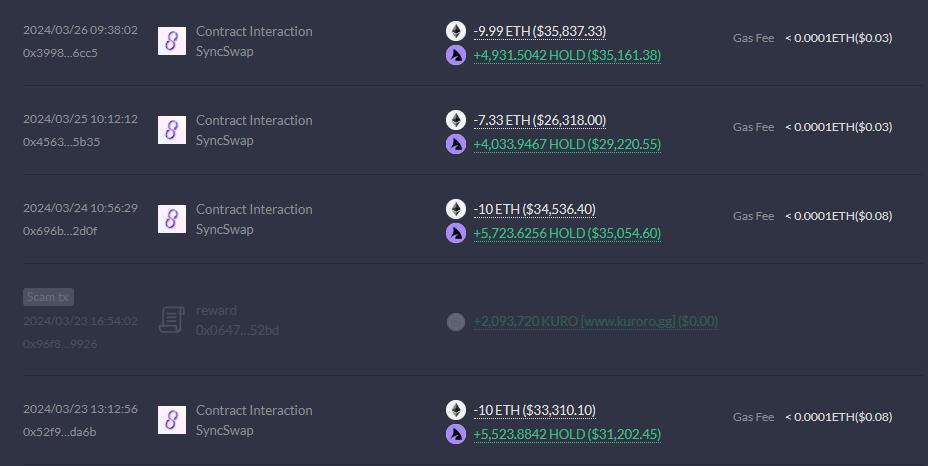The height and width of the screenshot is (466, 928).
Task: Click ETH token icon beside -9.99 ETH
Action: [x=456, y=31]
